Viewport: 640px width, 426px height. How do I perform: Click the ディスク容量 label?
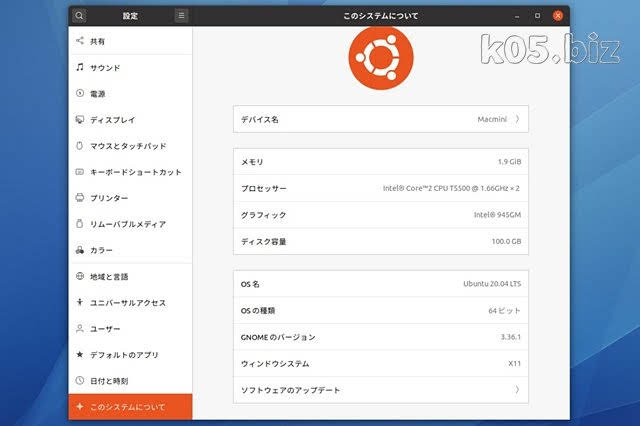263,242
